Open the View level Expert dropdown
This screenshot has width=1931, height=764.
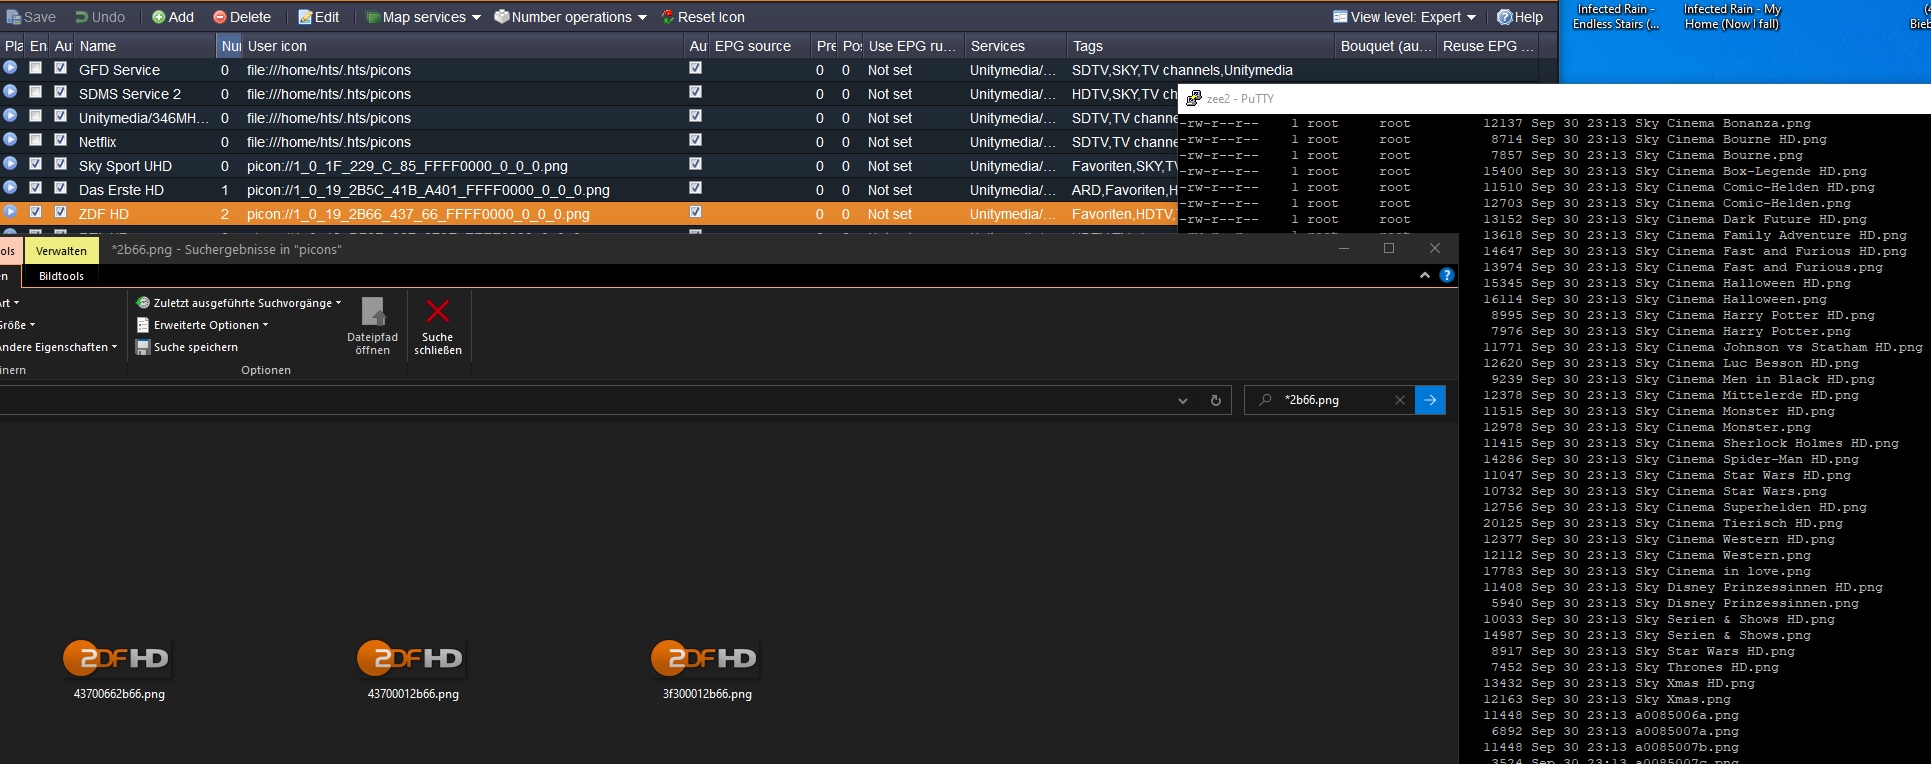[x=1405, y=17]
